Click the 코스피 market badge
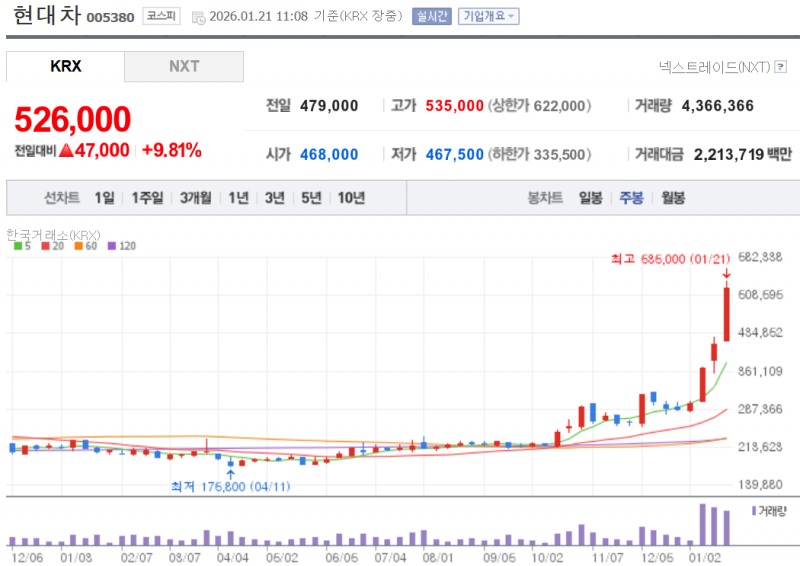The width and height of the screenshot is (800, 566). (x=161, y=16)
